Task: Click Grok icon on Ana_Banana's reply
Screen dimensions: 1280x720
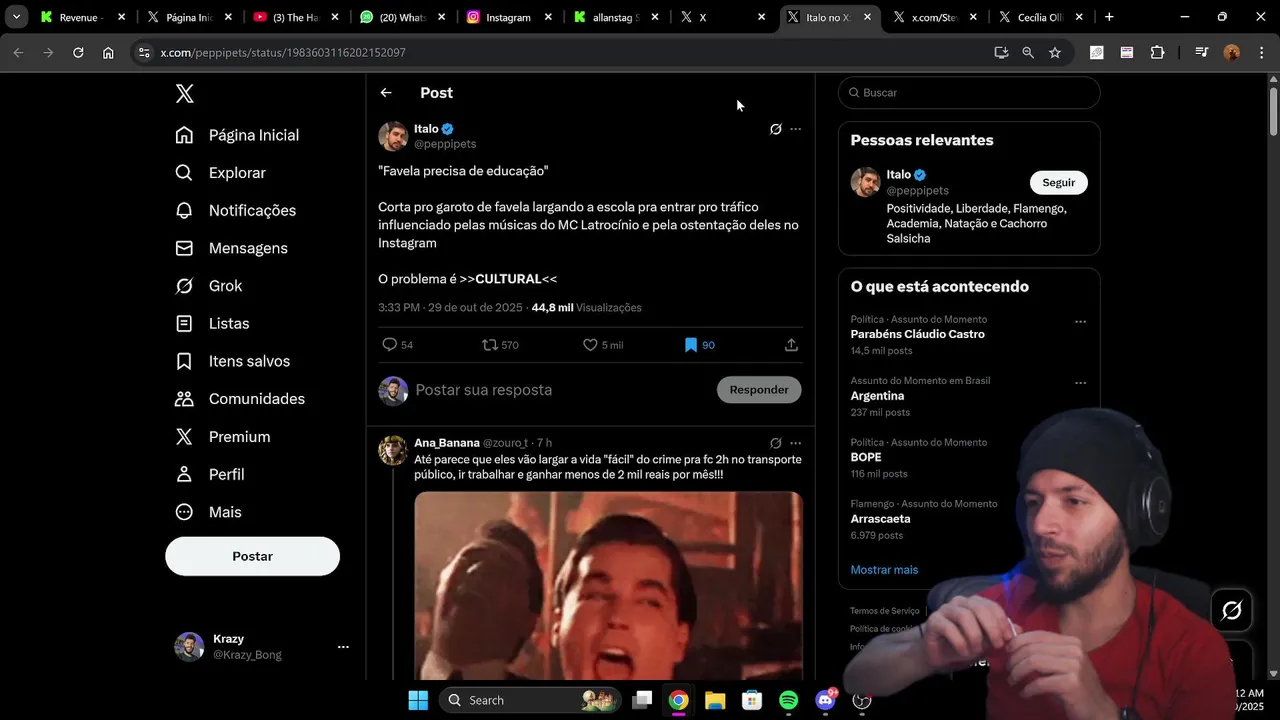Action: click(775, 443)
